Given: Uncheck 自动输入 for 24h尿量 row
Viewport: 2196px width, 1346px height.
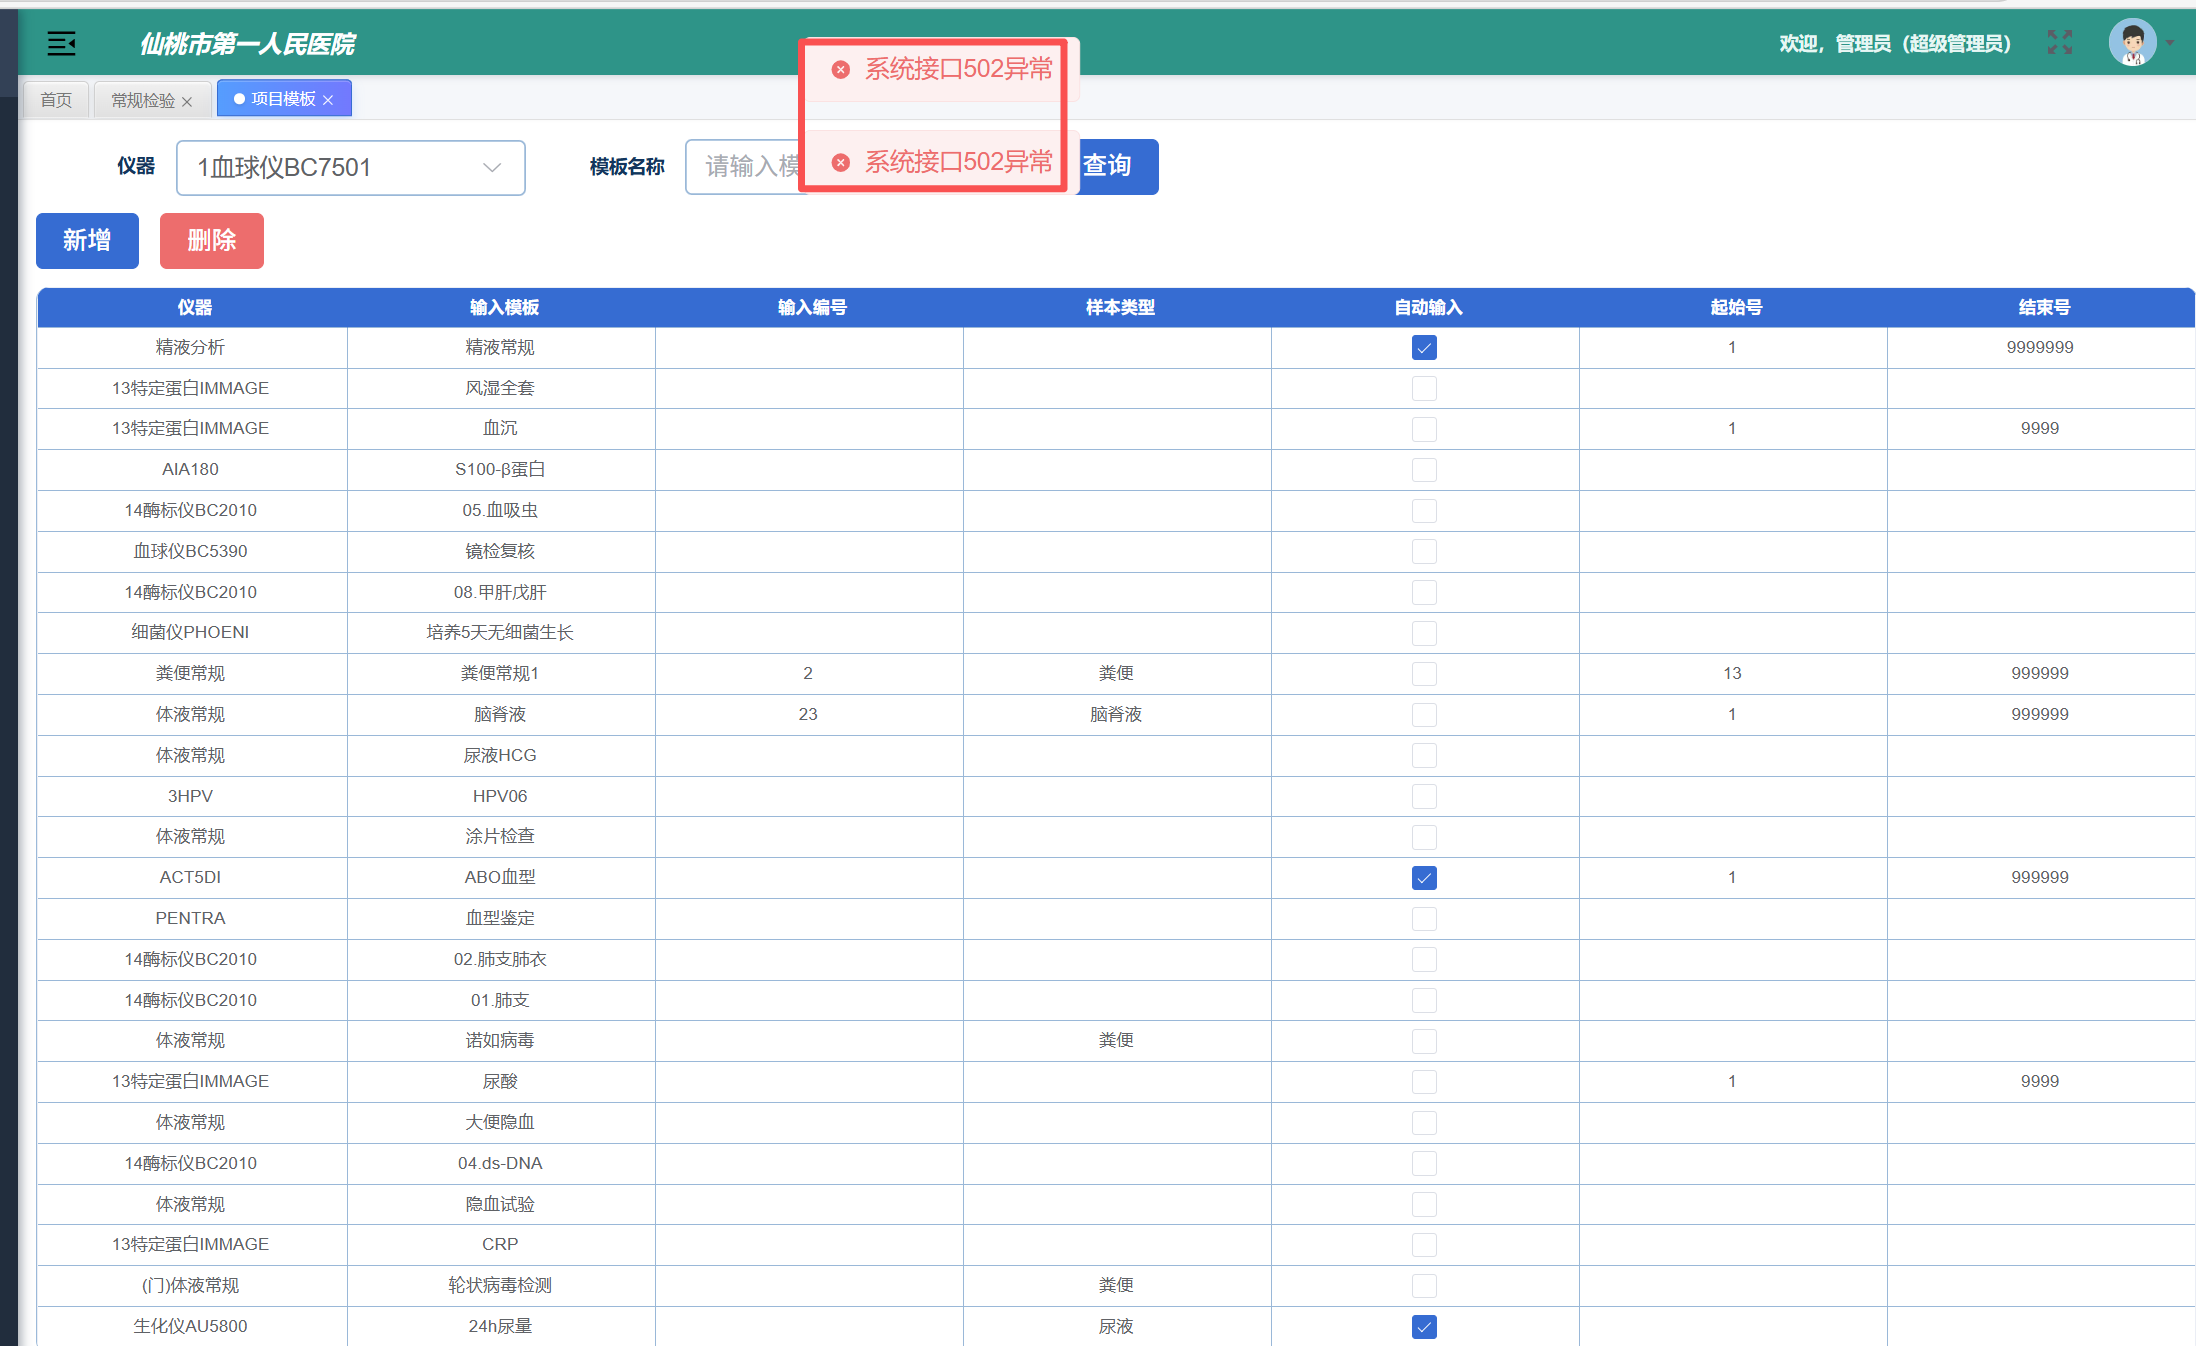Looking at the screenshot, I should pos(1424,1327).
